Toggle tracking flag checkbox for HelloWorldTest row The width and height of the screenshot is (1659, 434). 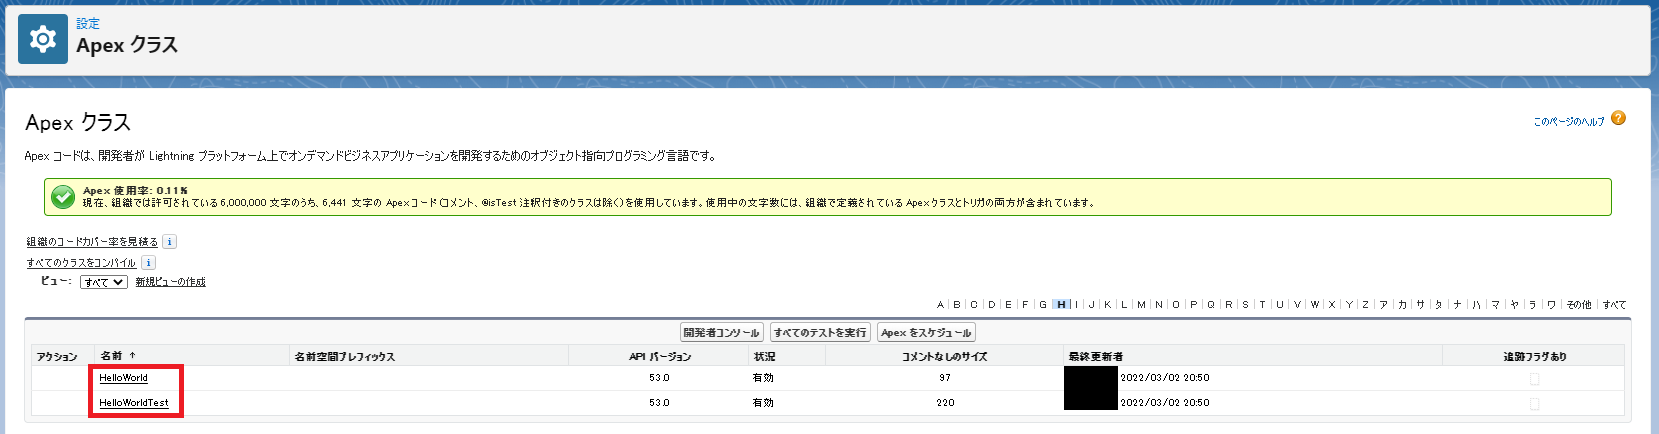1534,404
